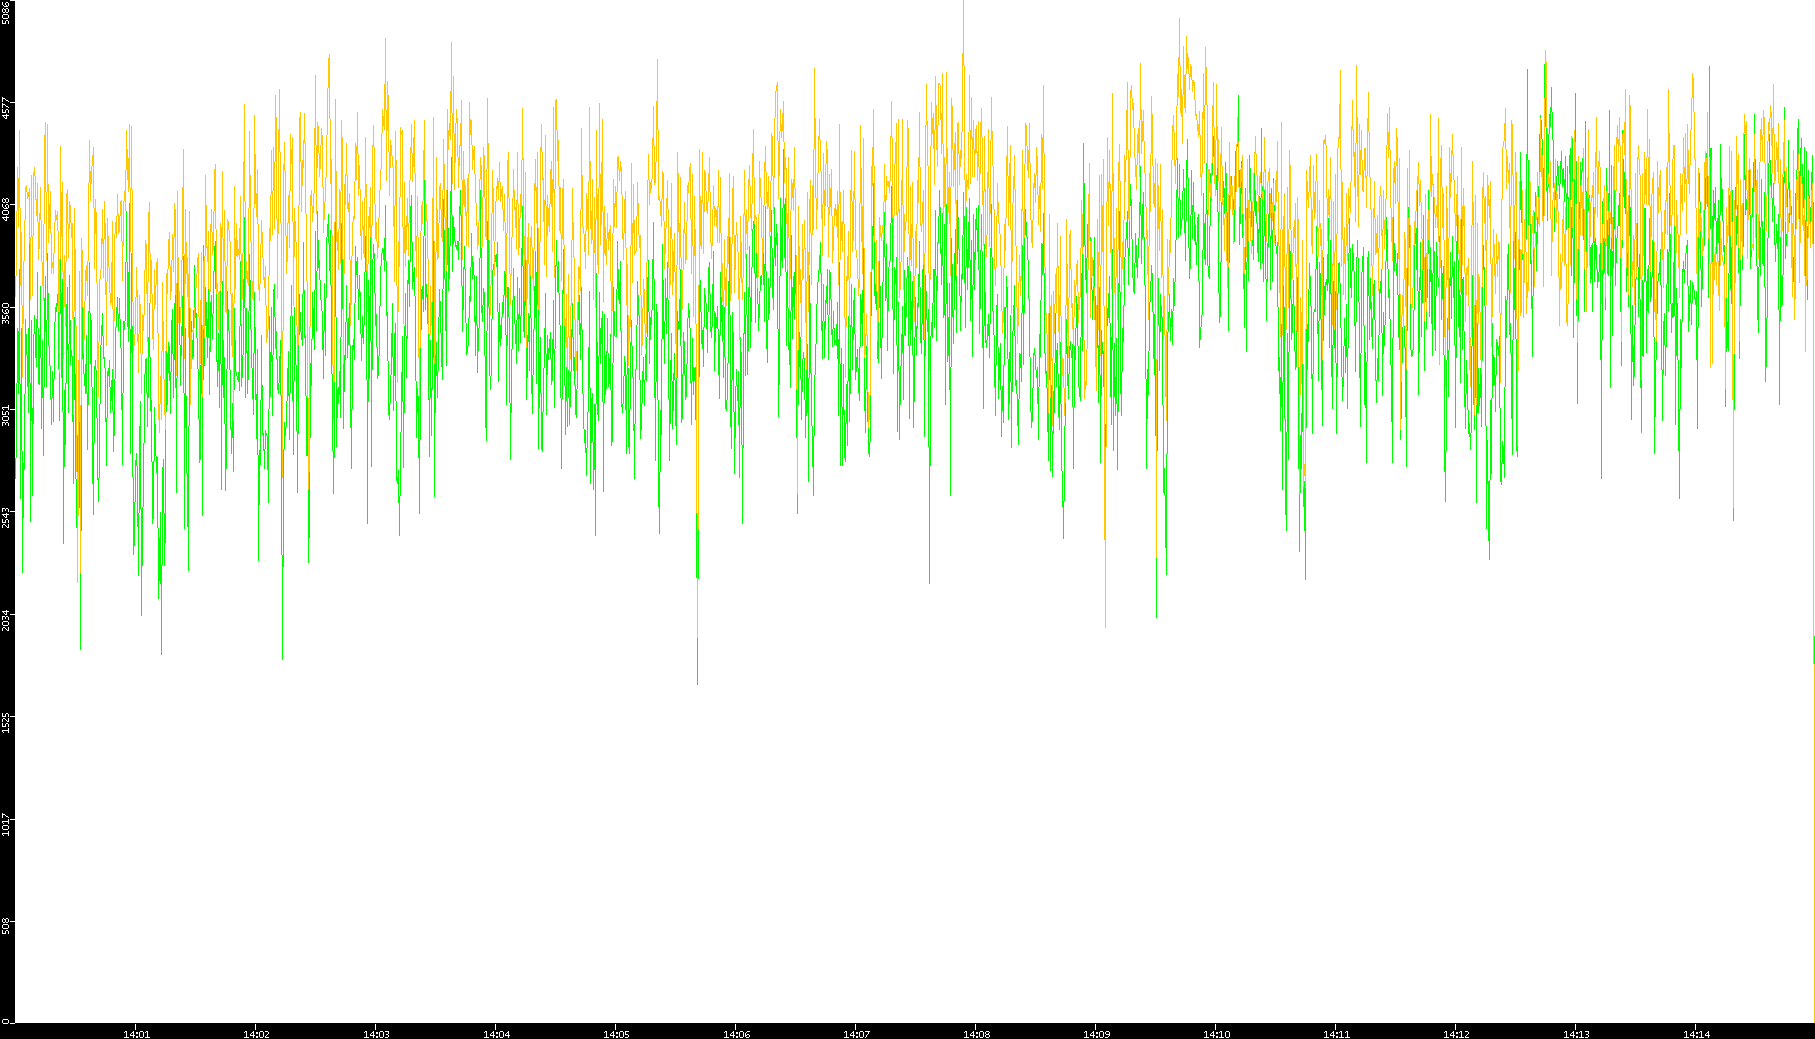Click the 0 origin value label
The image size is (1815, 1039).
pos(6,1021)
